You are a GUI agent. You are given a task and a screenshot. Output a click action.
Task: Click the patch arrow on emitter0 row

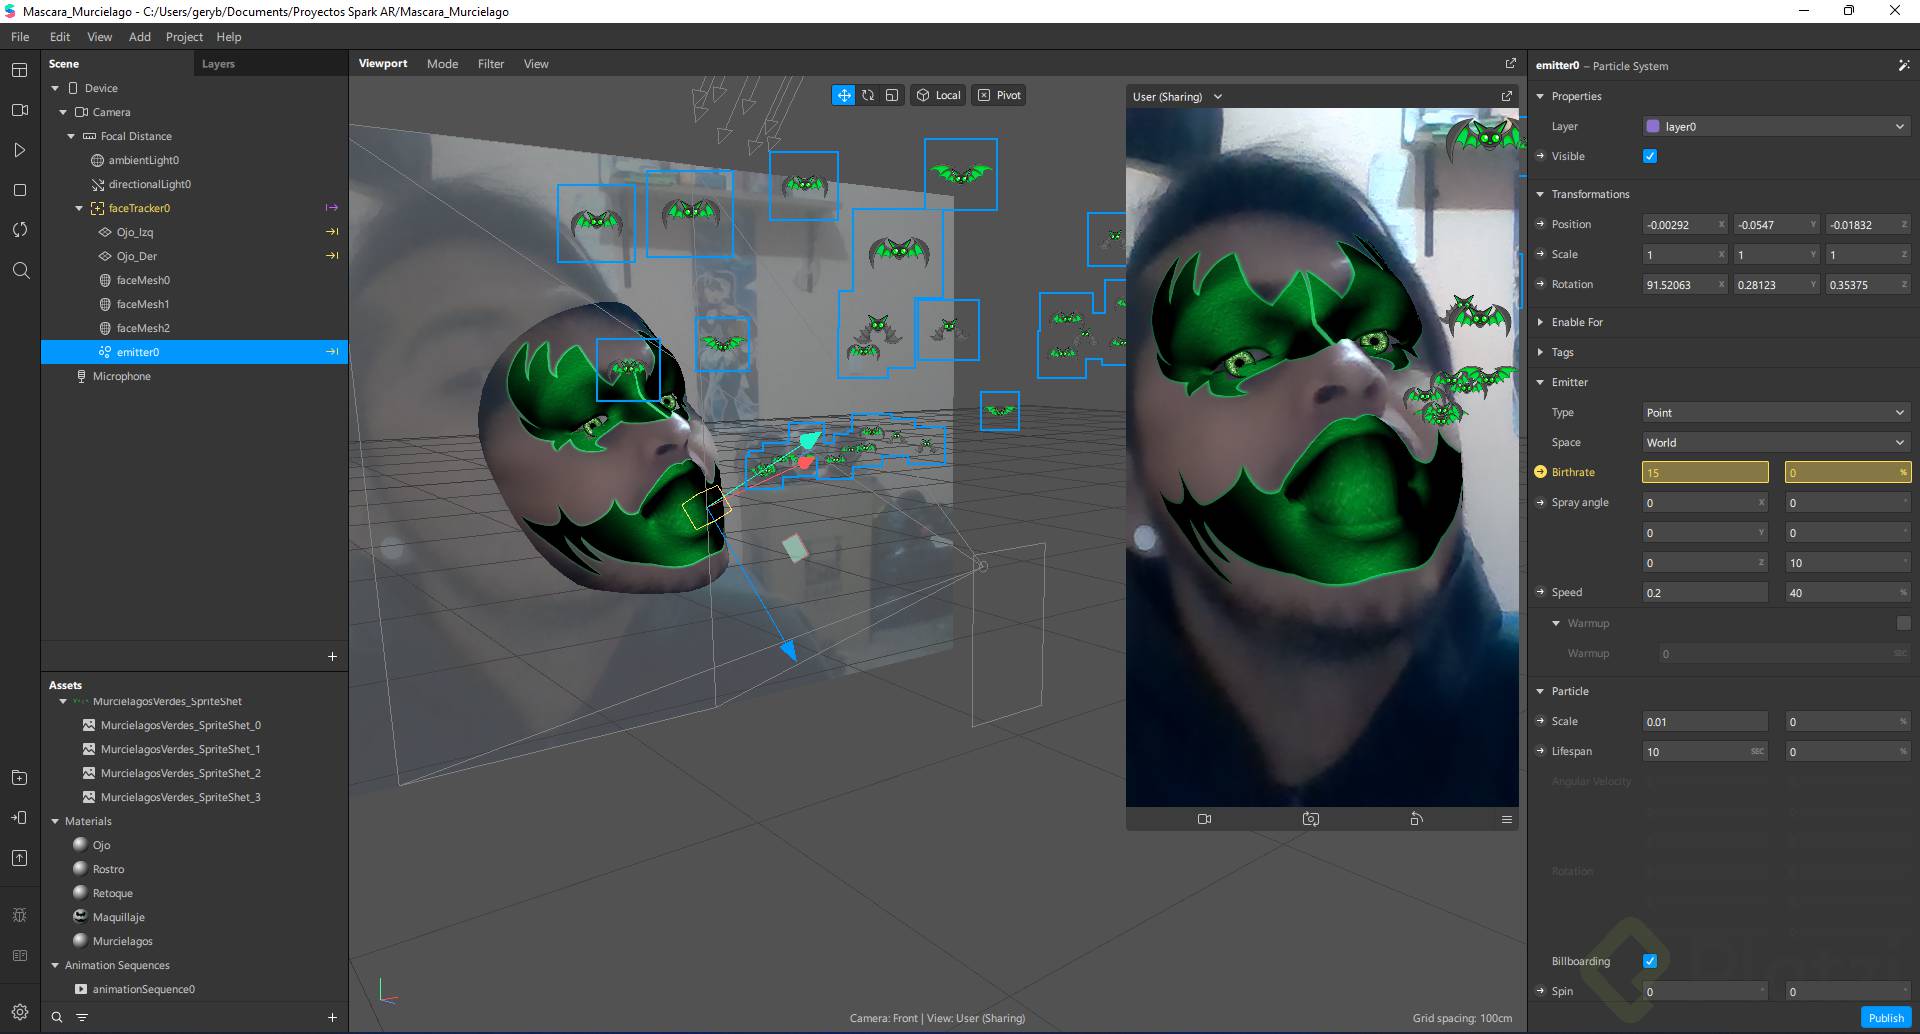click(332, 352)
